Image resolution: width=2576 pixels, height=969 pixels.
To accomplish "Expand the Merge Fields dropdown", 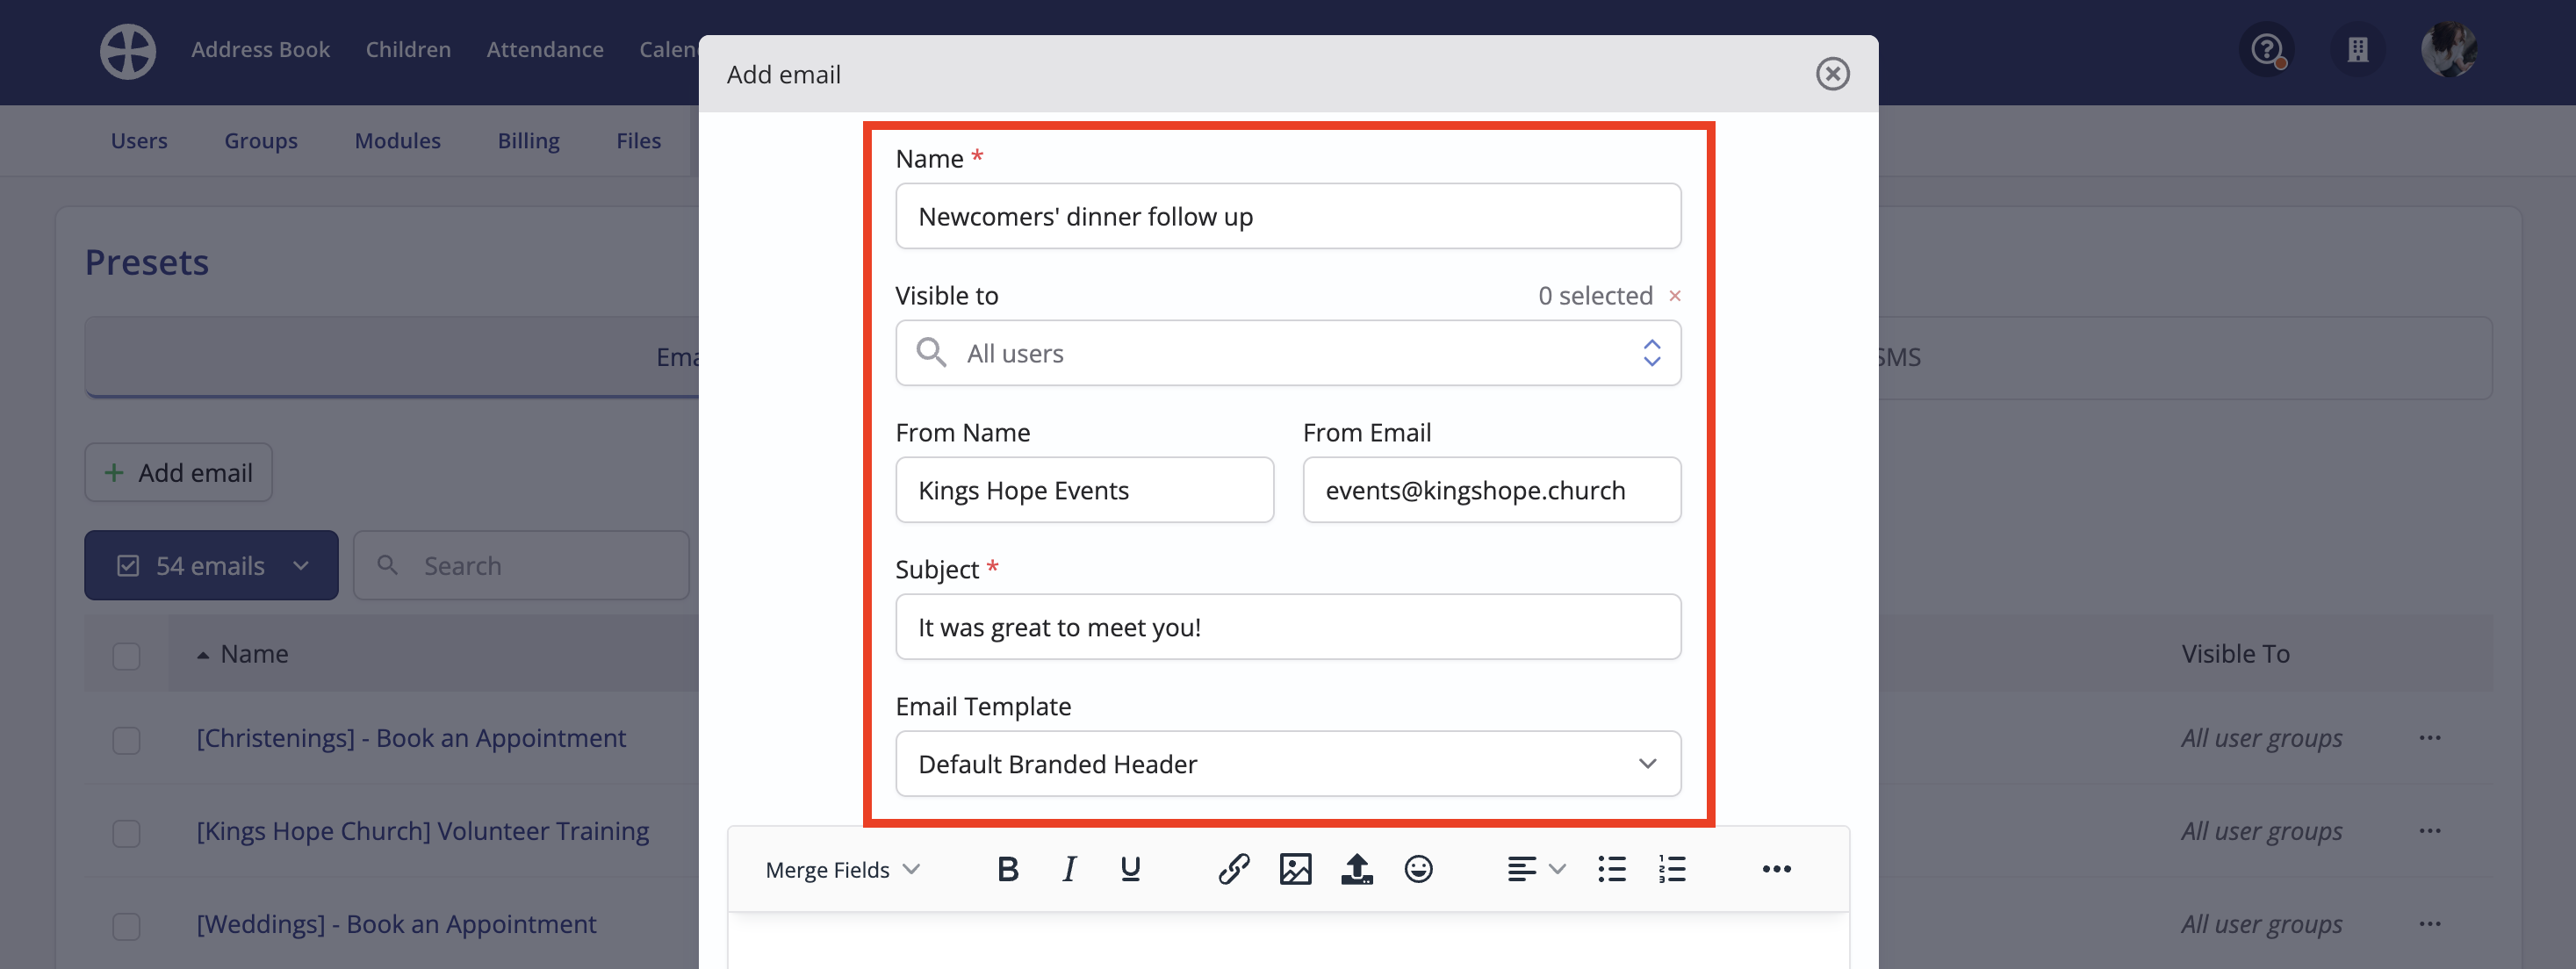I will click(x=842, y=870).
